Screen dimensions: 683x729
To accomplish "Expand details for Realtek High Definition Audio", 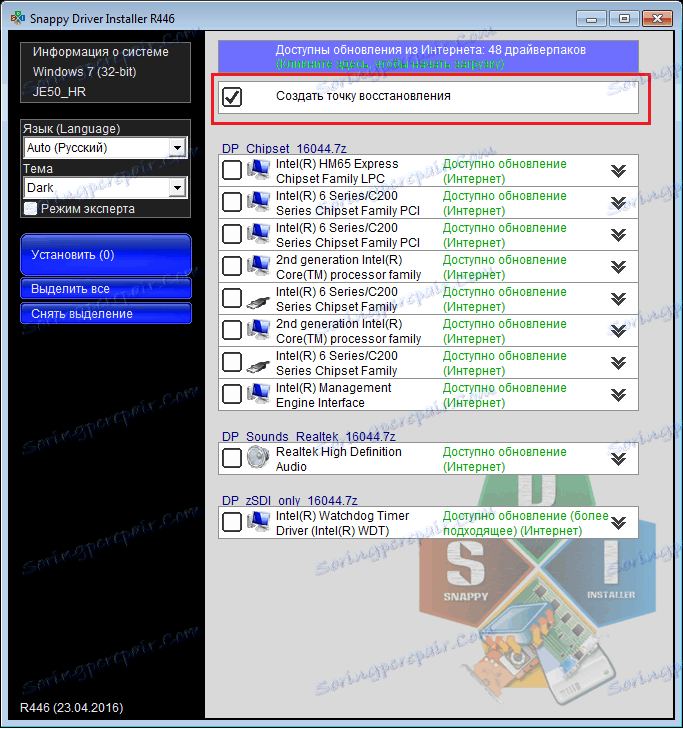I will [618, 459].
